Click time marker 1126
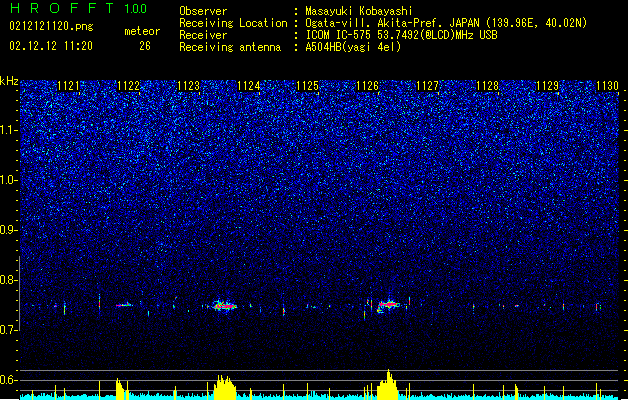The width and height of the screenshot is (629, 400). (x=367, y=86)
